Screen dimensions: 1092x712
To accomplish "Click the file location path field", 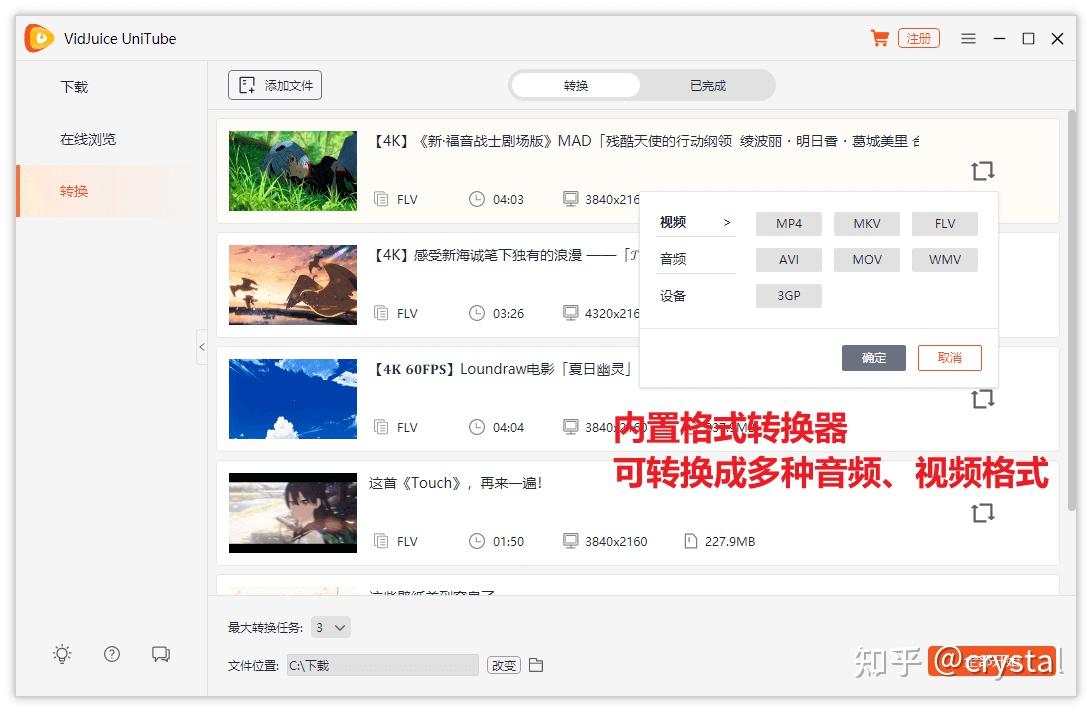I will 382,665.
